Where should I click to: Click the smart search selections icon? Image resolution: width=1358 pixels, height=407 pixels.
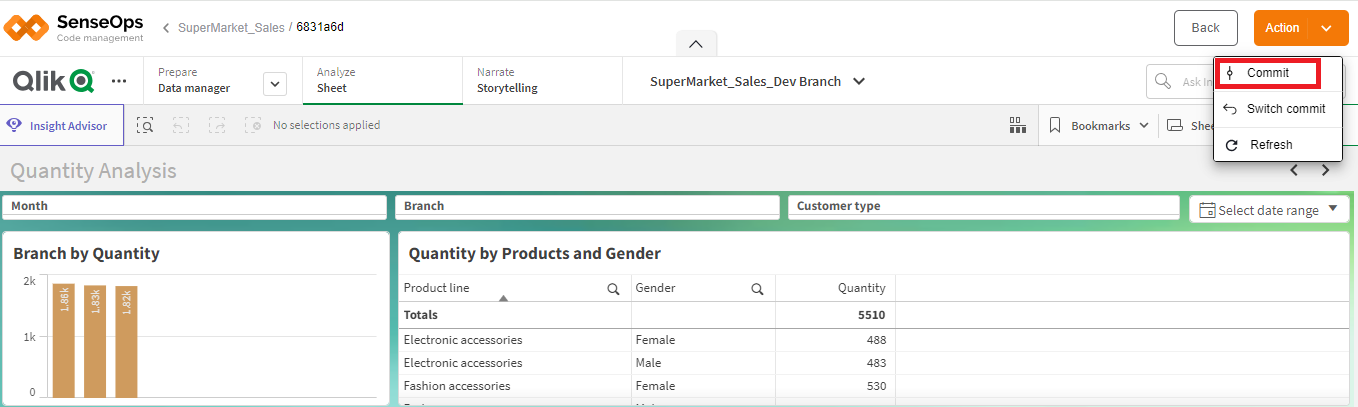[x=146, y=125]
